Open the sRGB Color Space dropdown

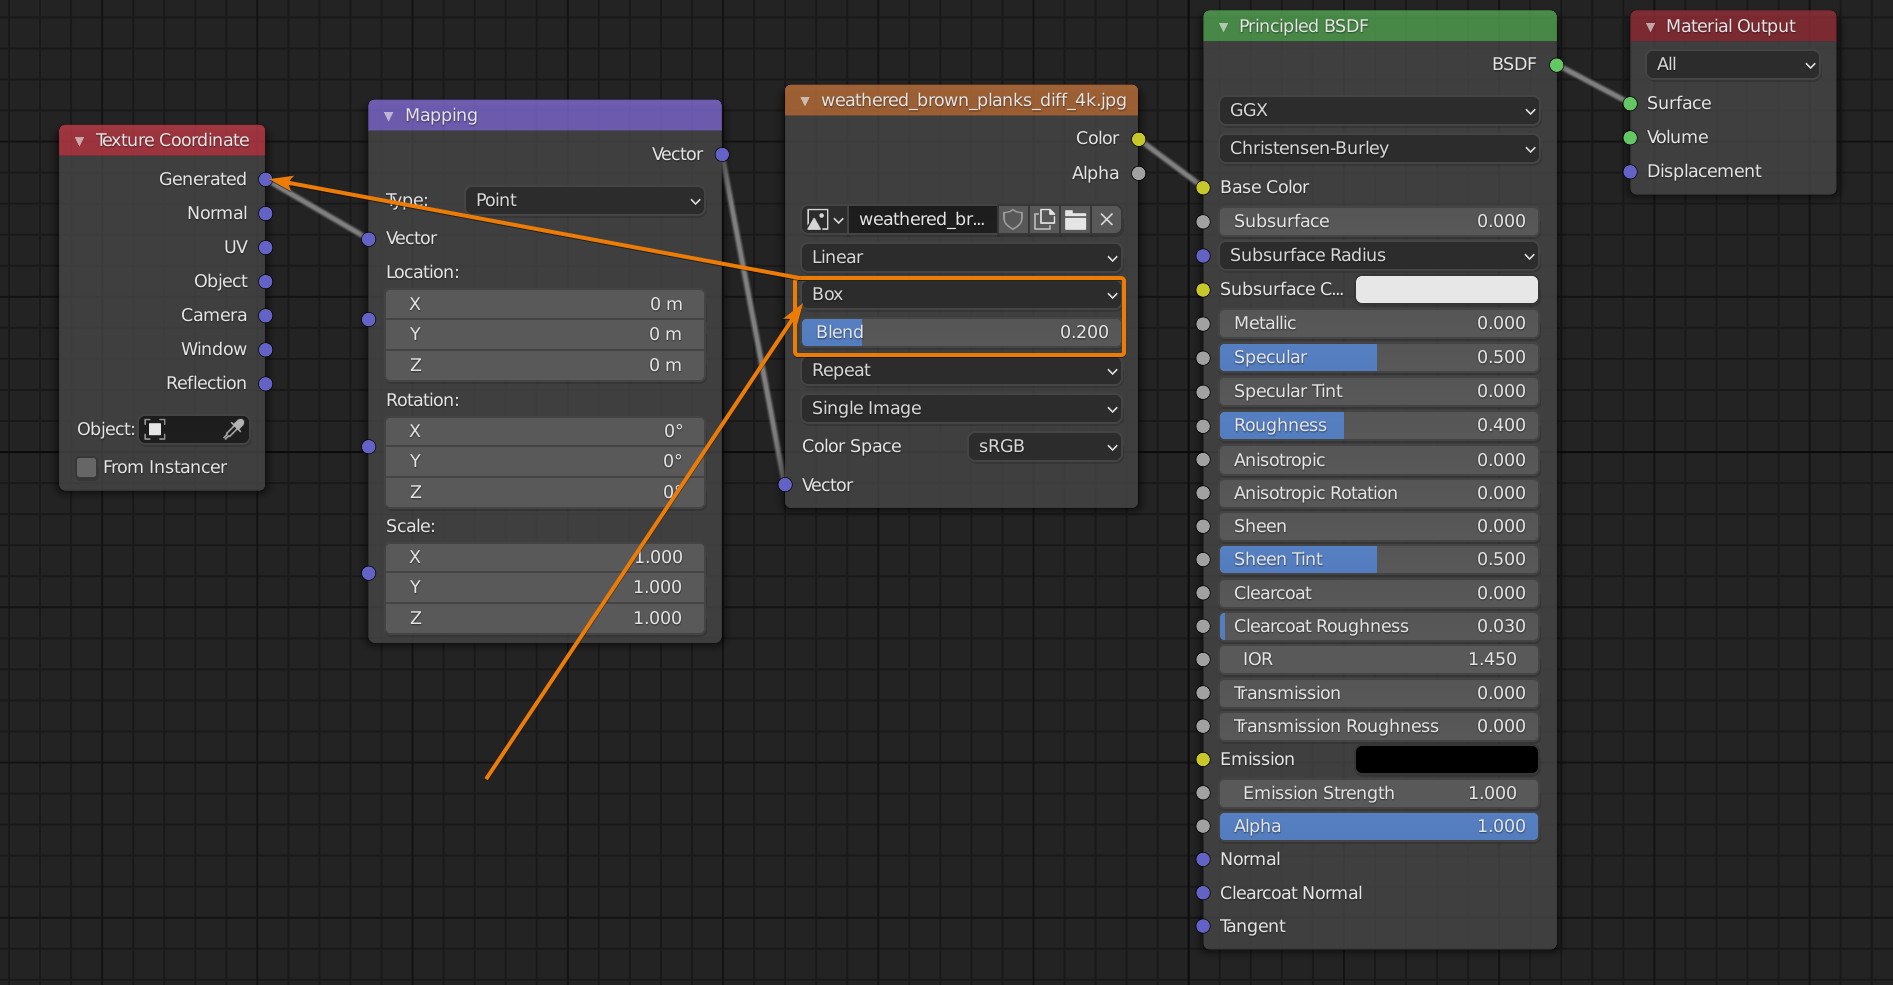[x=1045, y=446]
